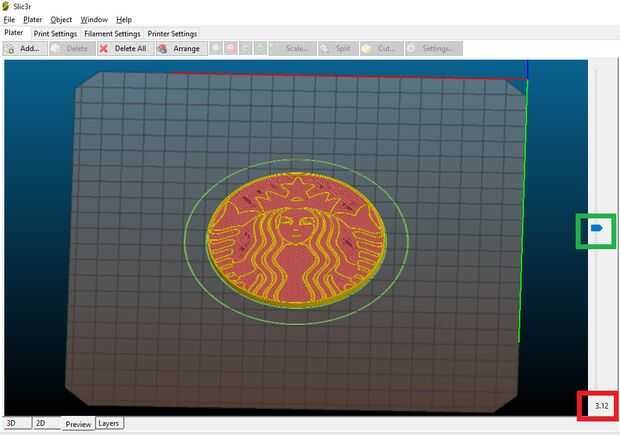Click the 3.12 layer height value

(x=601, y=406)
